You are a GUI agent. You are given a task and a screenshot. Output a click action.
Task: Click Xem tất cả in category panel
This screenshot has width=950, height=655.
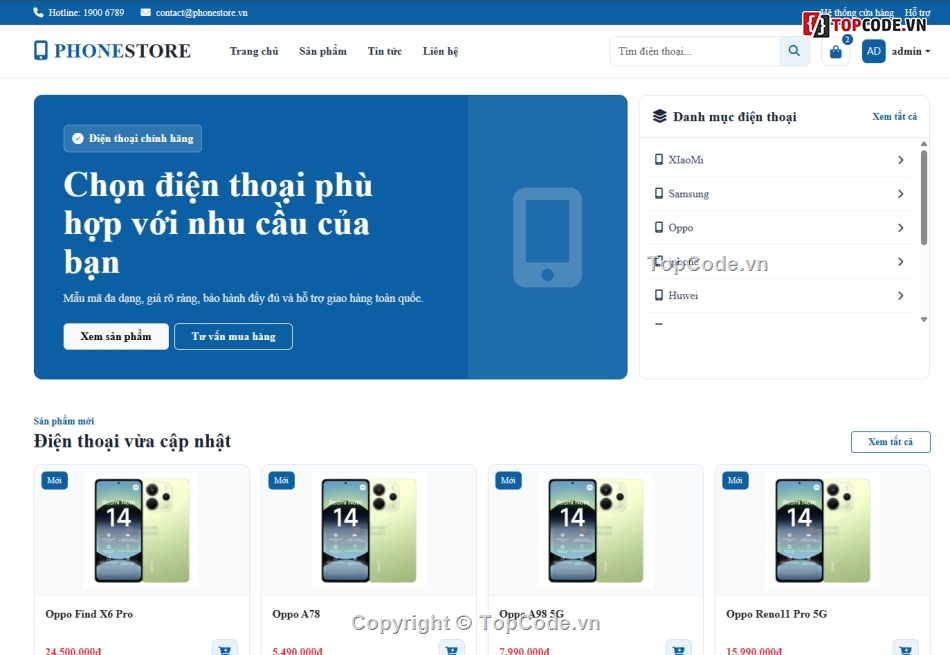pyautogui.click(x=895, y=116)
